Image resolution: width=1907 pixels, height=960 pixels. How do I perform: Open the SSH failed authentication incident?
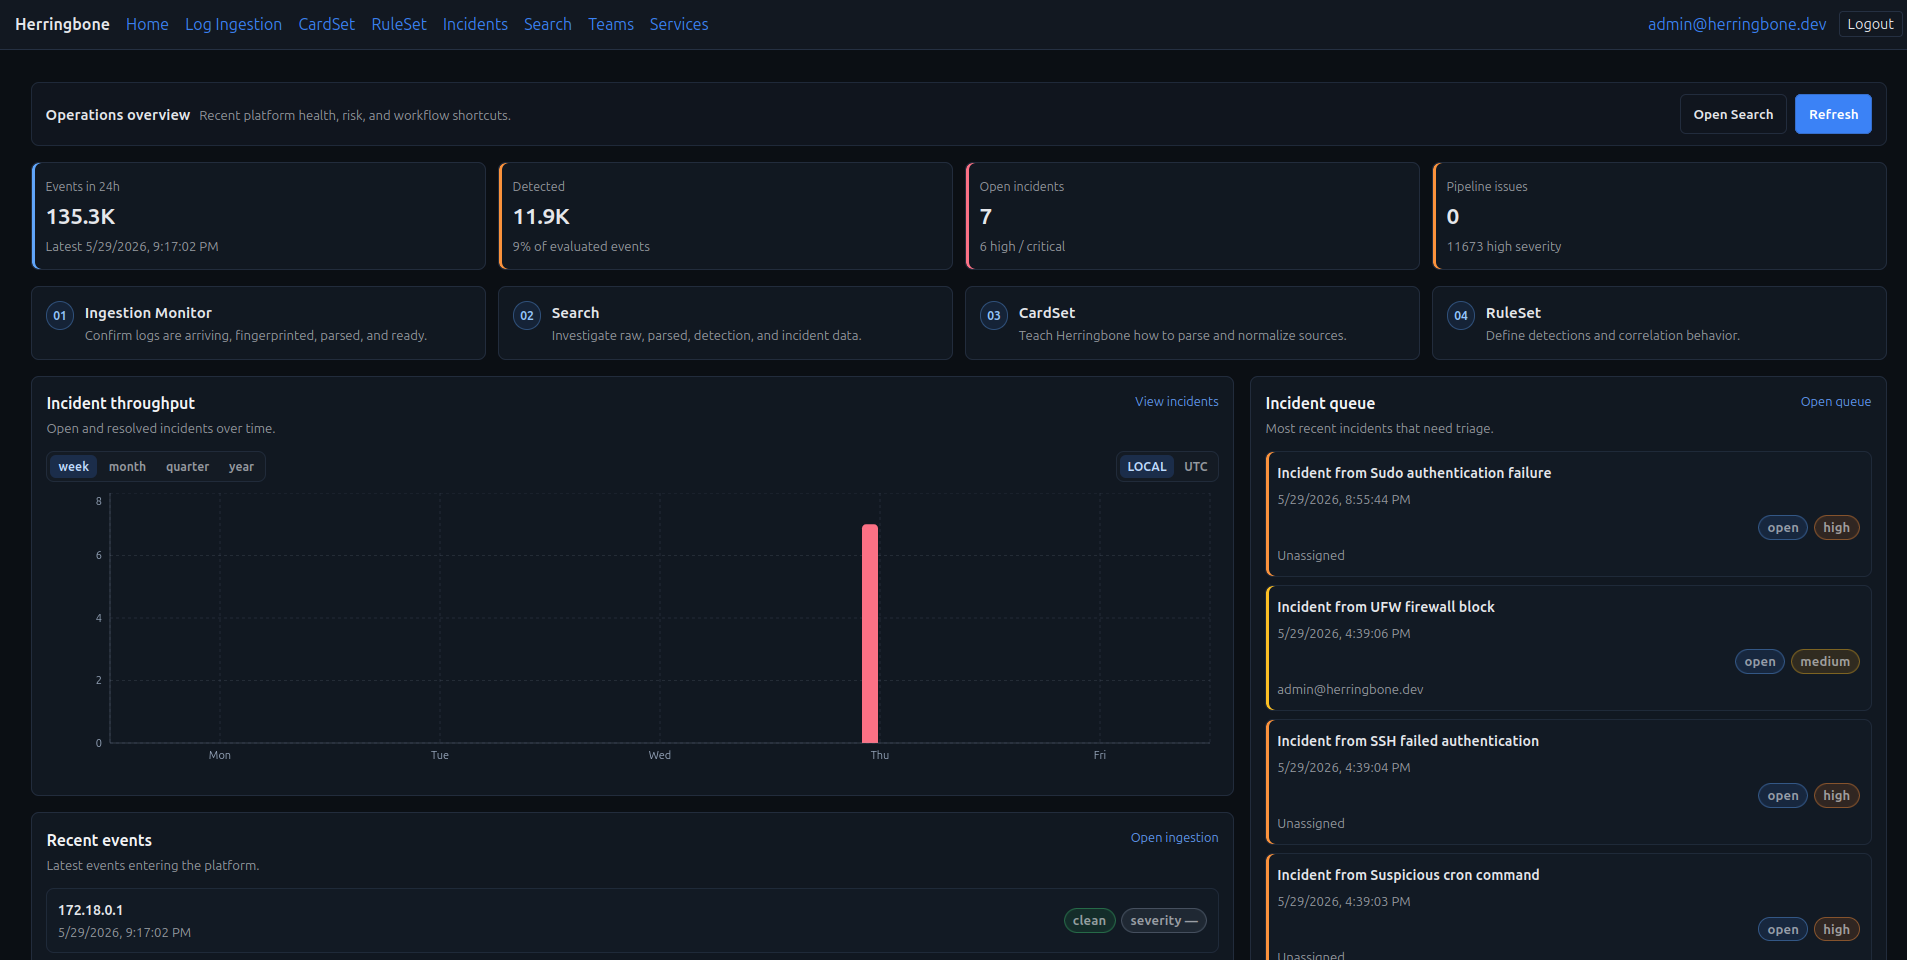click(x=1568, y=782)
